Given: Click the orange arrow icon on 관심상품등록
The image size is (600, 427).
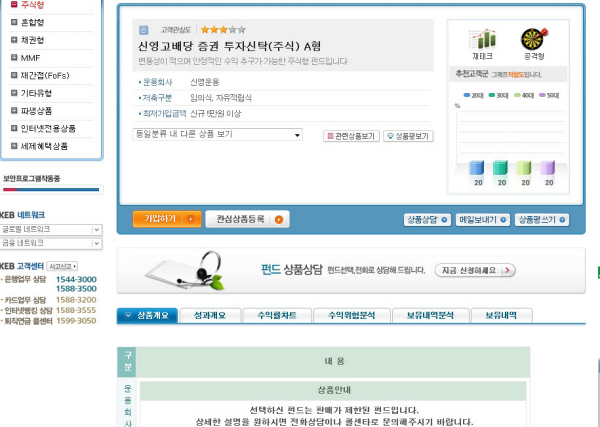Looking at the screenshot, I should tap(279, 220).
